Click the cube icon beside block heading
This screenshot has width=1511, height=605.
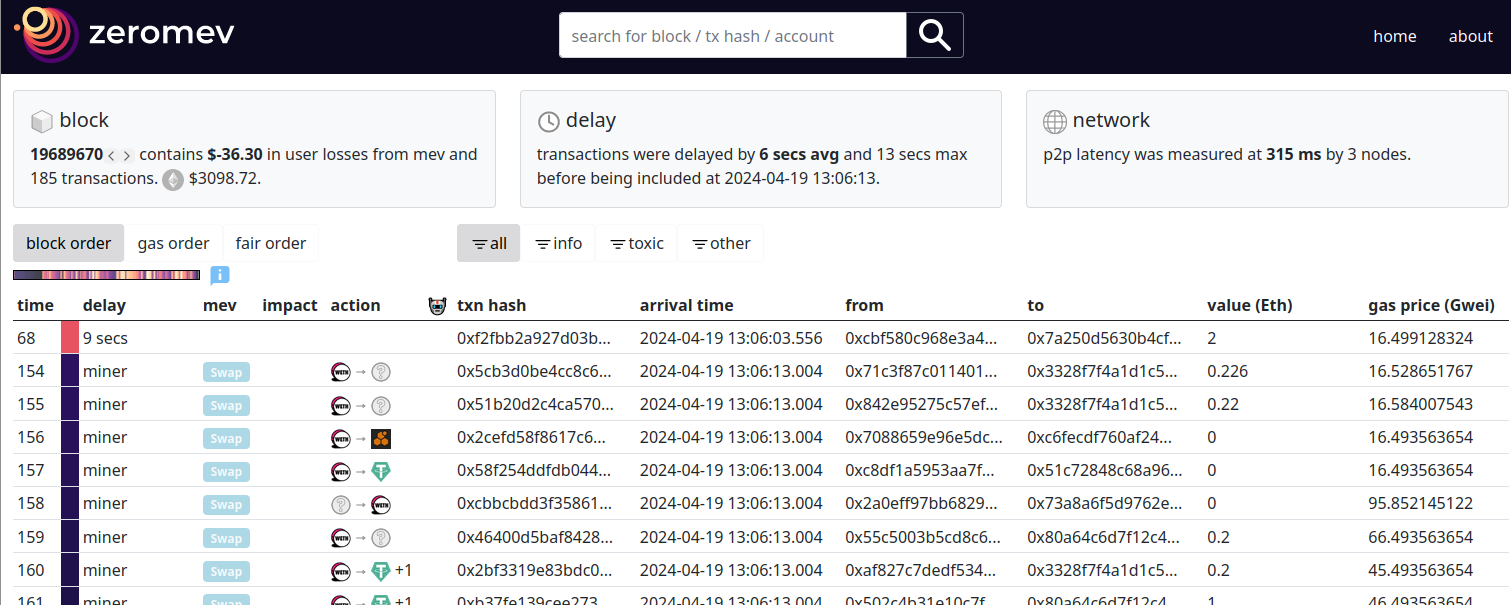[x=41, y=121]
